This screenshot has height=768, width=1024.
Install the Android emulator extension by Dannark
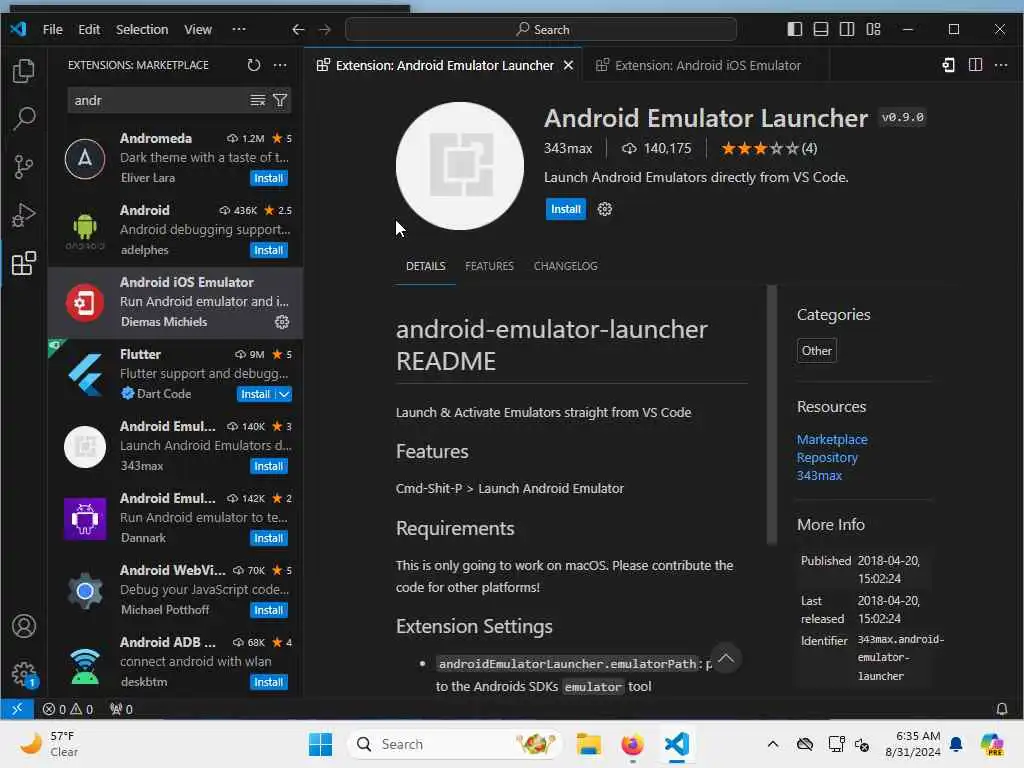268,538
